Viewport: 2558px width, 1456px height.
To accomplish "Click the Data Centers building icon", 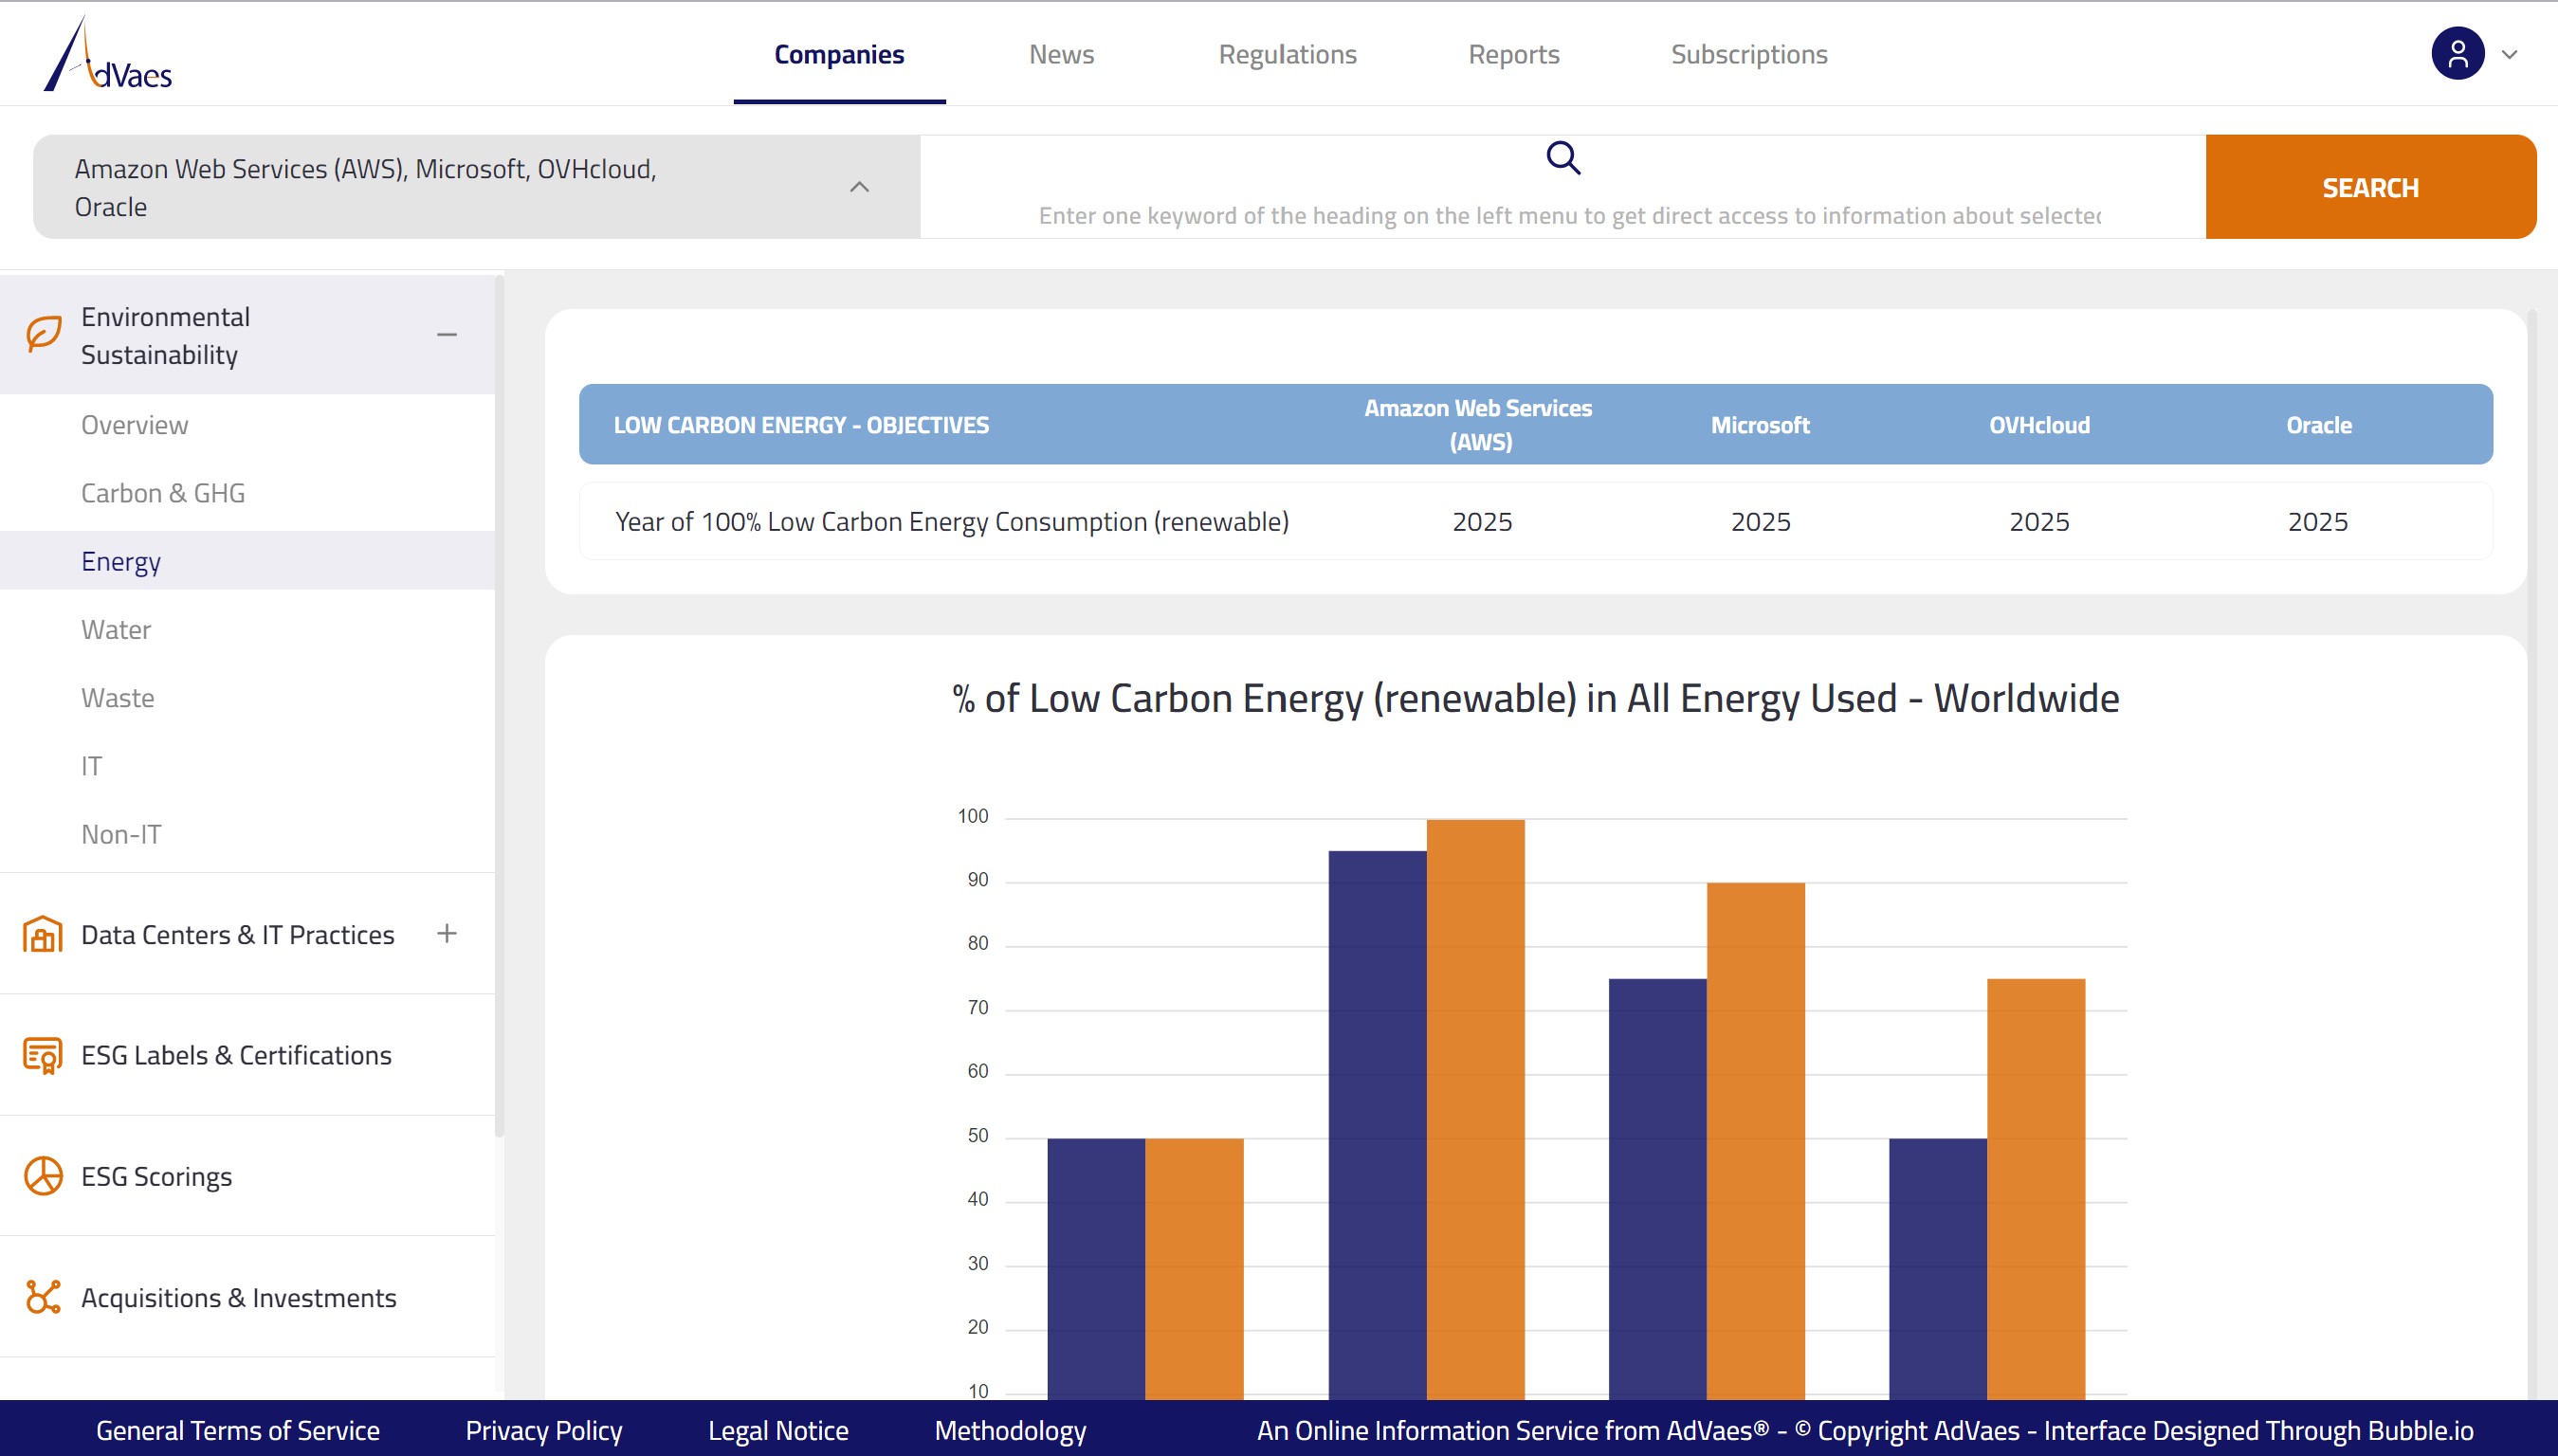I will tap(43, 934).
